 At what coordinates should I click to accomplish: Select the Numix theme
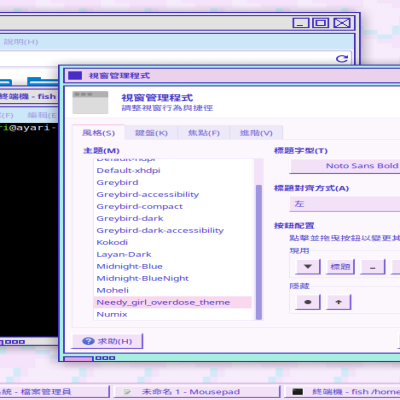tap(173, 314)
